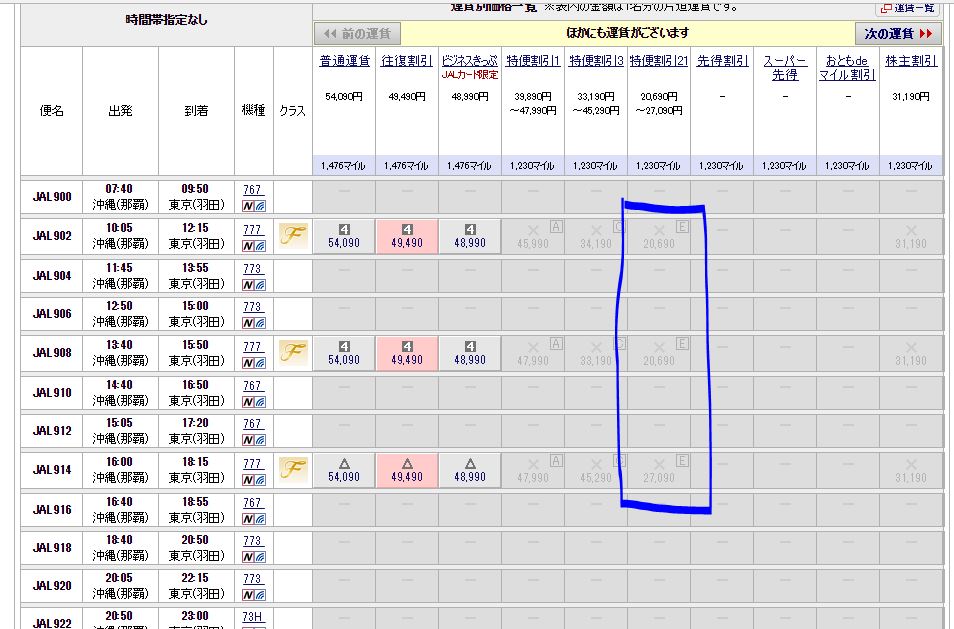Select JAL908 普通運賃 fare 54,090
The width and height of the screenshot is (954, 629).
344,353
